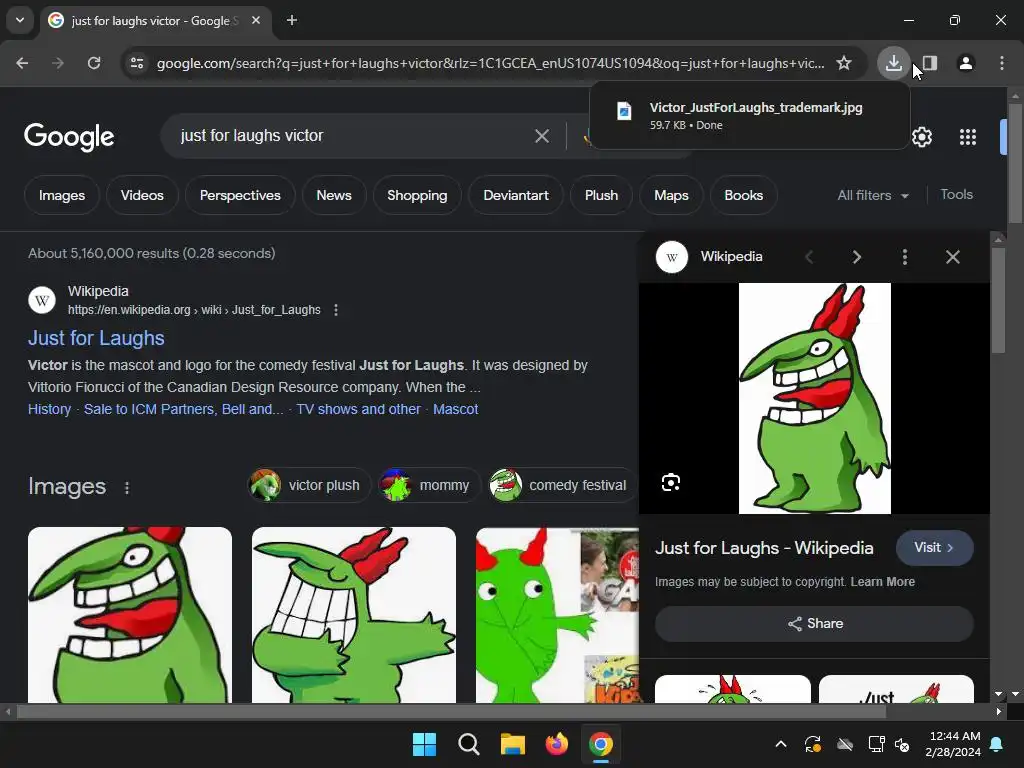
Task: Open downloaded Victor_JustForLaughs_trademark.jpg file
Action: 749,115
